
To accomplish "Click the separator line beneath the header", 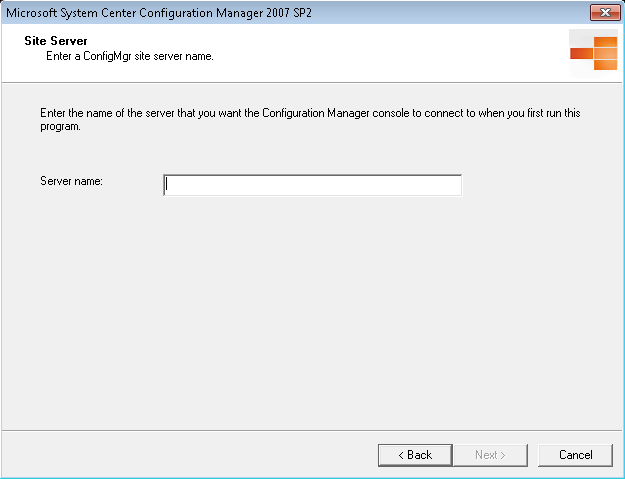I will coord(312,83).
